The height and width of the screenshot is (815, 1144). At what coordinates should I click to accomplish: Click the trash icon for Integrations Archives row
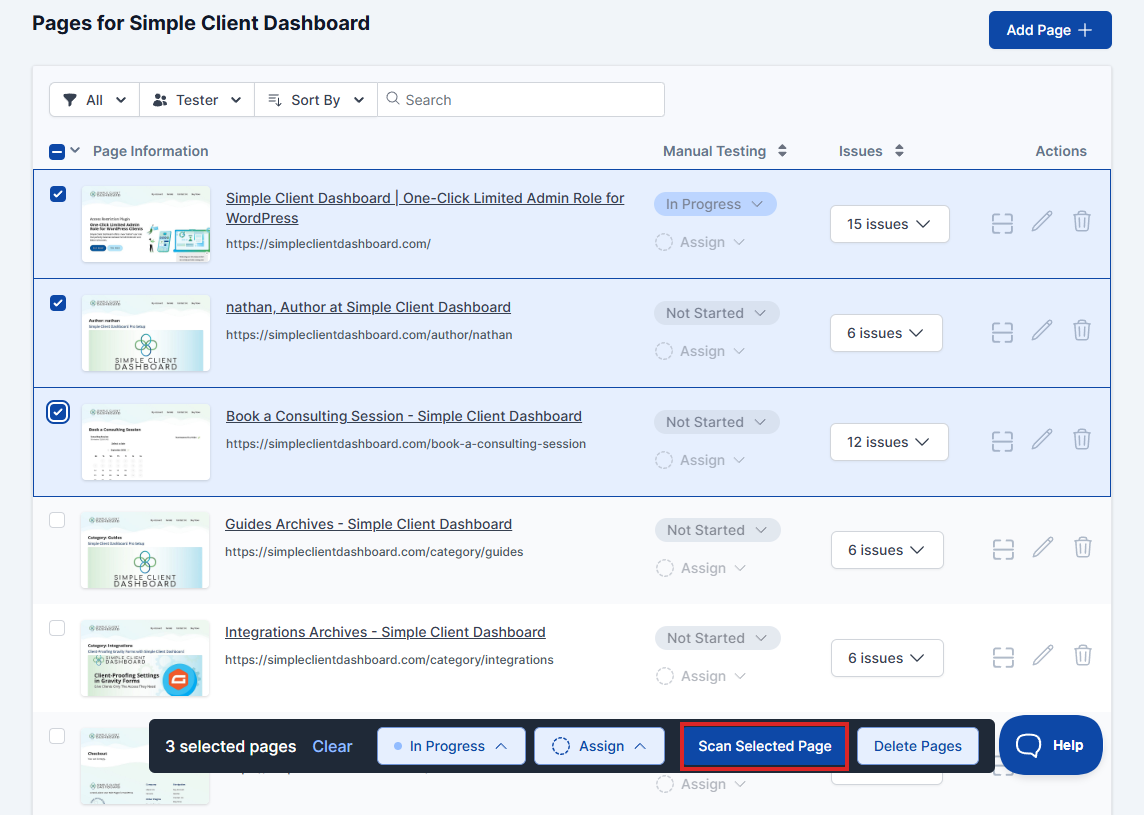[1083, 654]
